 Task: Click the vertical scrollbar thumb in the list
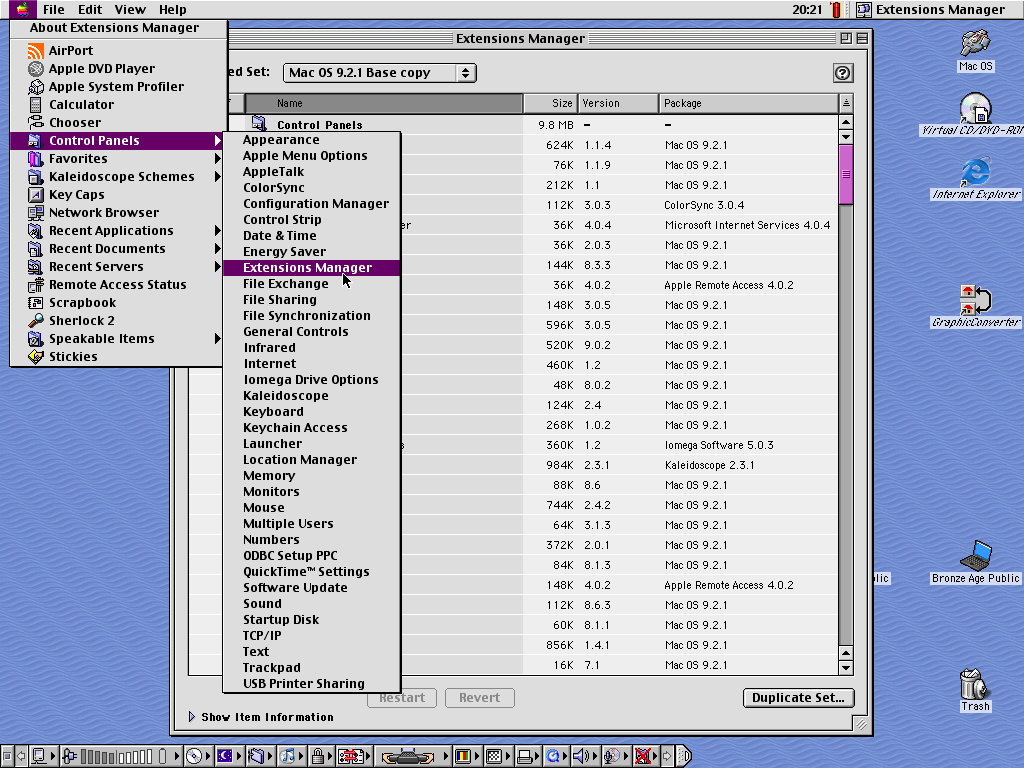(846, 174)
